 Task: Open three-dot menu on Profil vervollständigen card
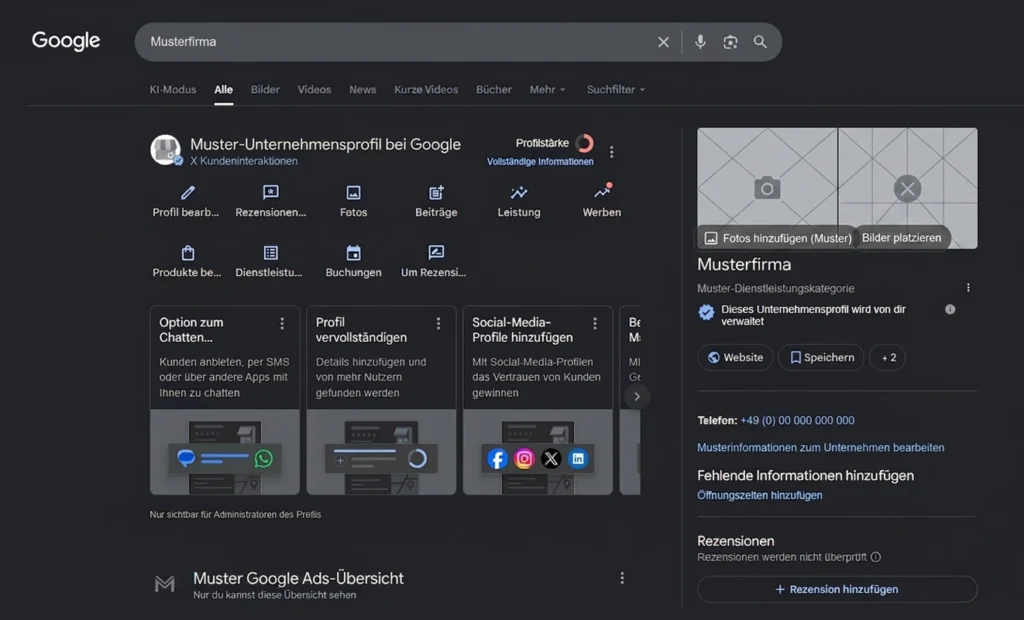point(438,323)
